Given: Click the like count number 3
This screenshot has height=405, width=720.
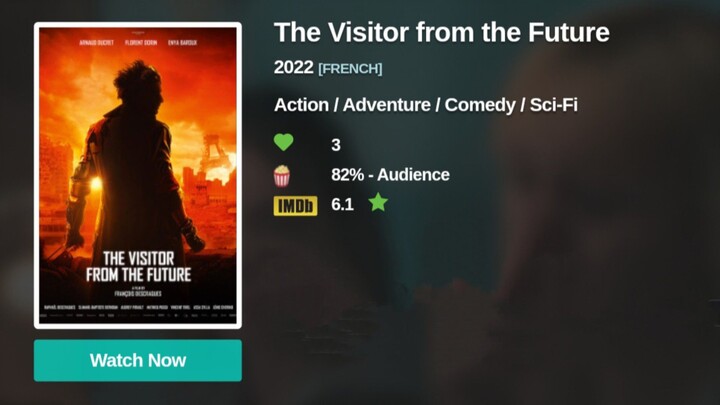Looking at the screenshot, I should click(x=336, y=145).
